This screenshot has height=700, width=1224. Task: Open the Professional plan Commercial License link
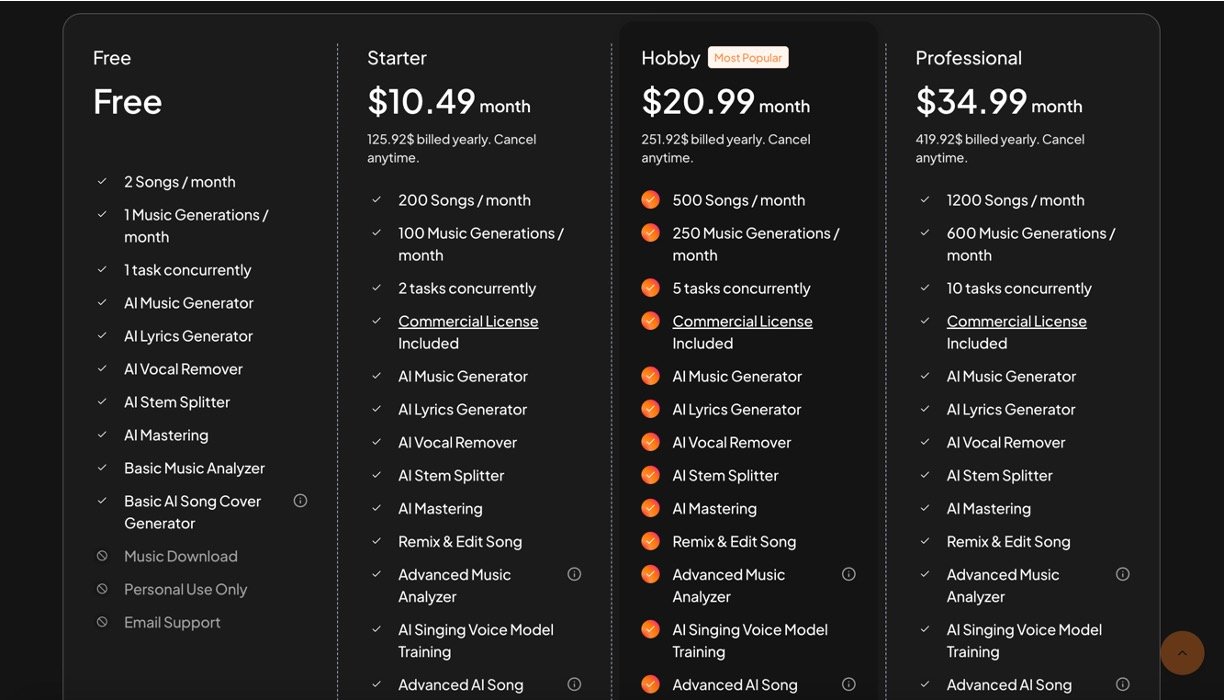[1016, 321]
